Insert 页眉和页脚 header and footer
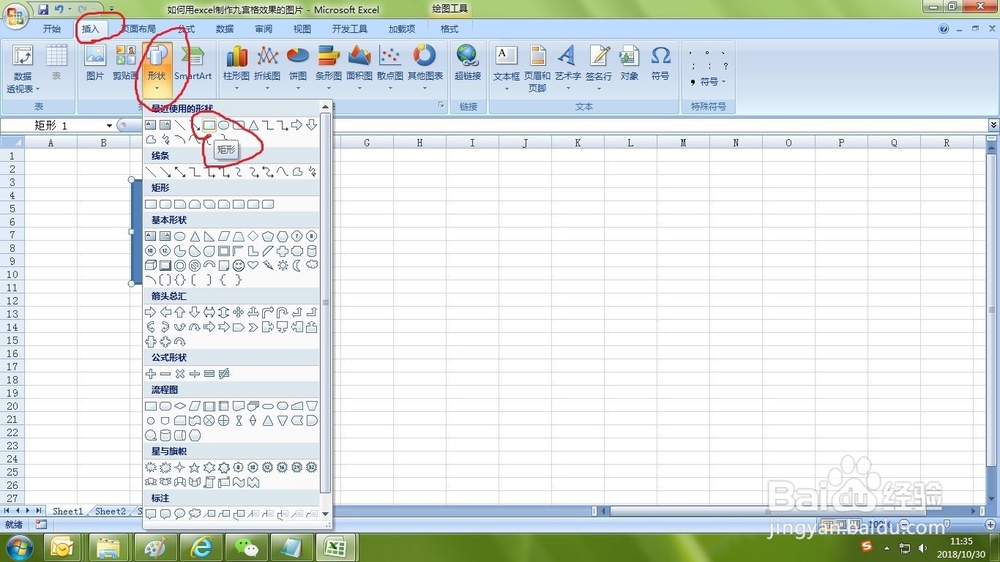 537,69
